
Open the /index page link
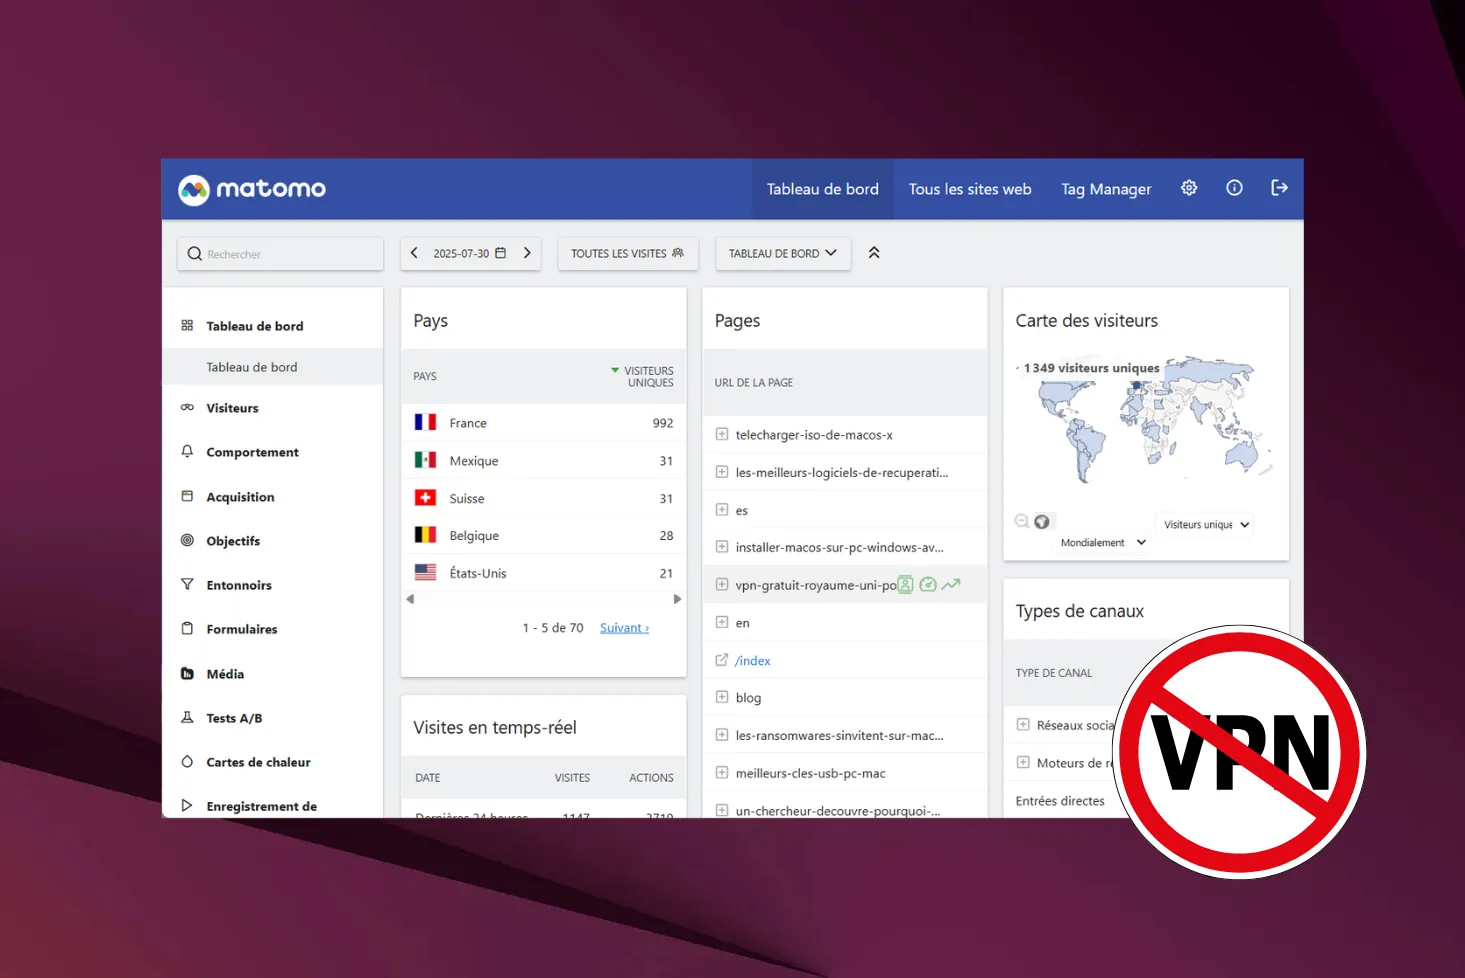coord(753,661)
